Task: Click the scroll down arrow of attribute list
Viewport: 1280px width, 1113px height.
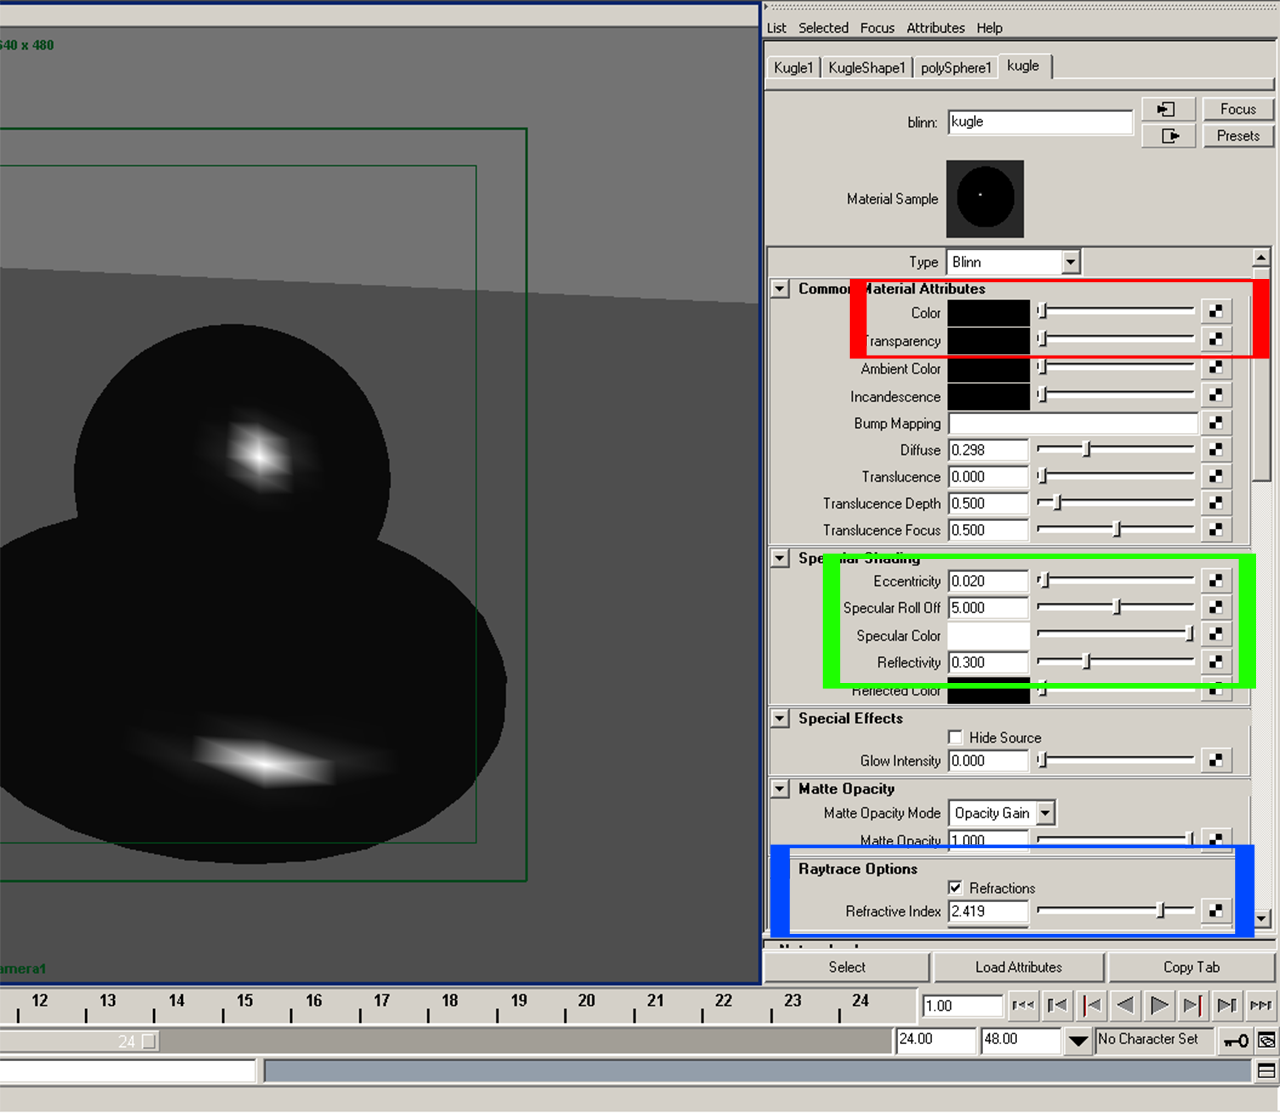Action: point(1261,918)
